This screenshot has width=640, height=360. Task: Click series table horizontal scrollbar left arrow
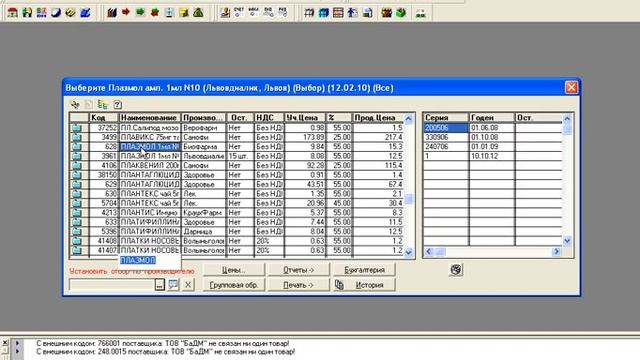pyautogui.click(x=429, y=251)
